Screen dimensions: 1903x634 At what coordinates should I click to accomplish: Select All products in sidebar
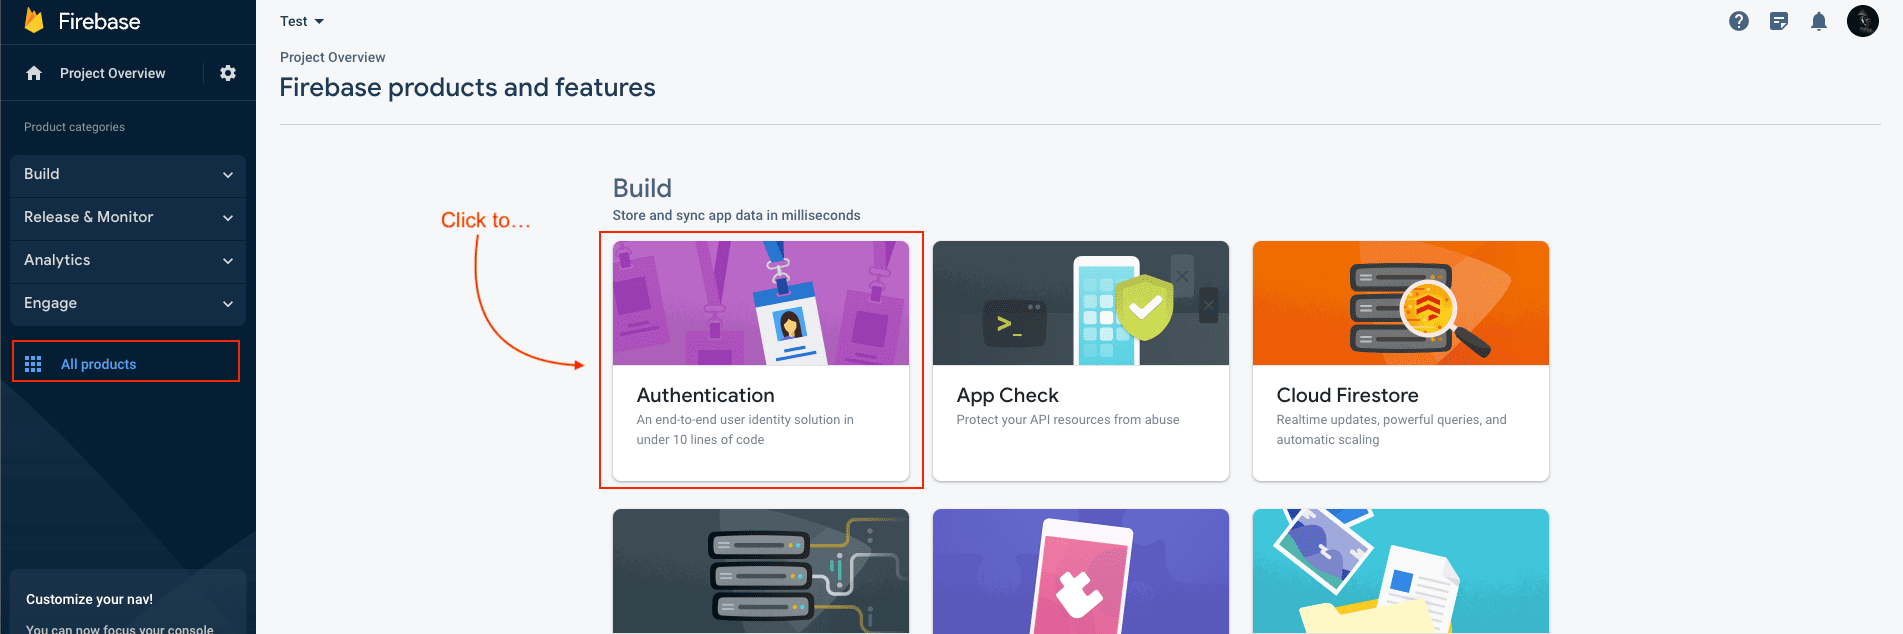pos(98,364)
